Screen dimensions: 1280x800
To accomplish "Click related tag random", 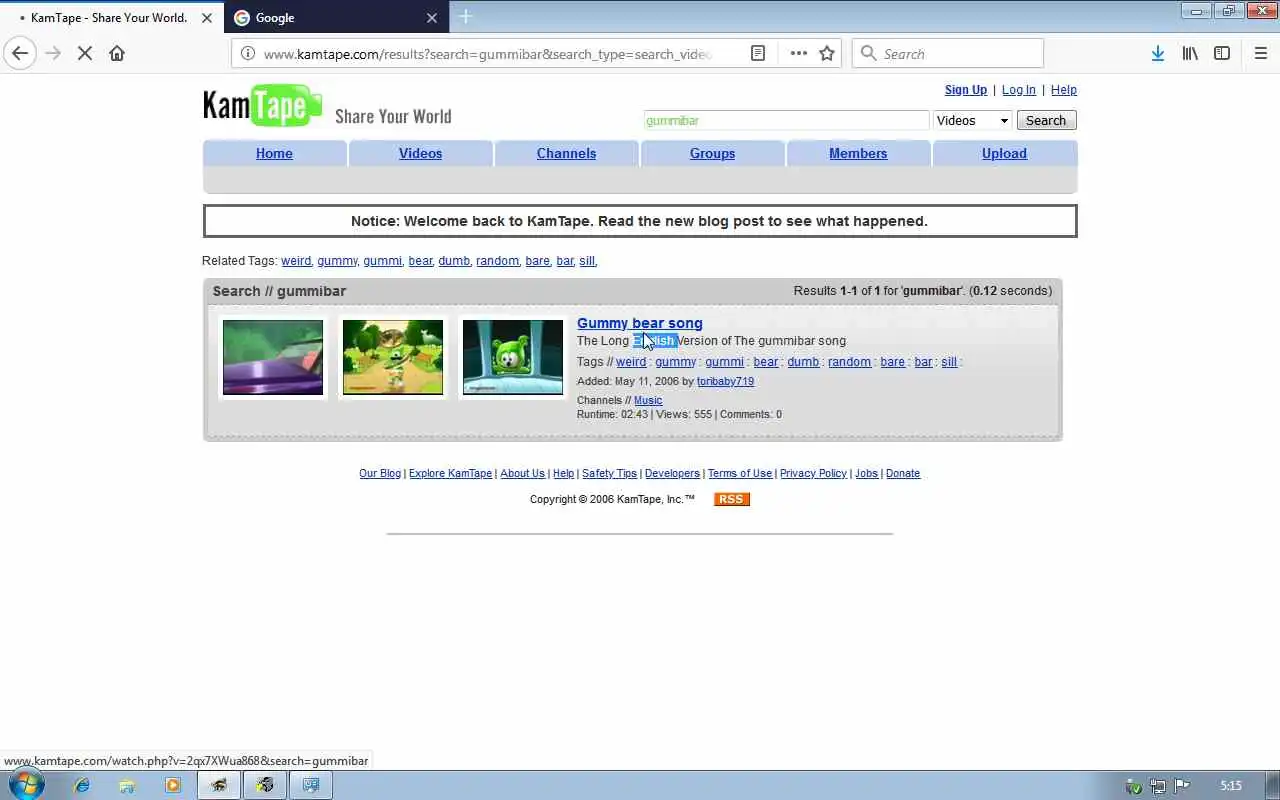I will coord(497,261).
